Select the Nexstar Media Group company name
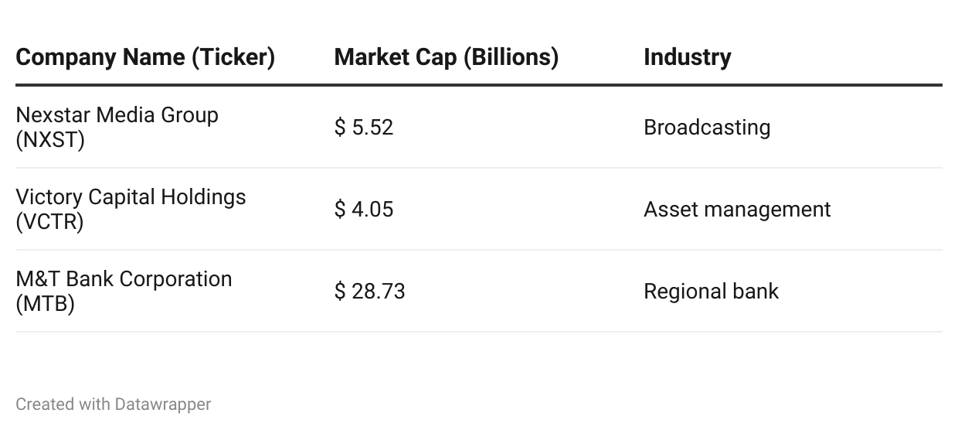Screen dimensions: 958x430 click(116, 115)
